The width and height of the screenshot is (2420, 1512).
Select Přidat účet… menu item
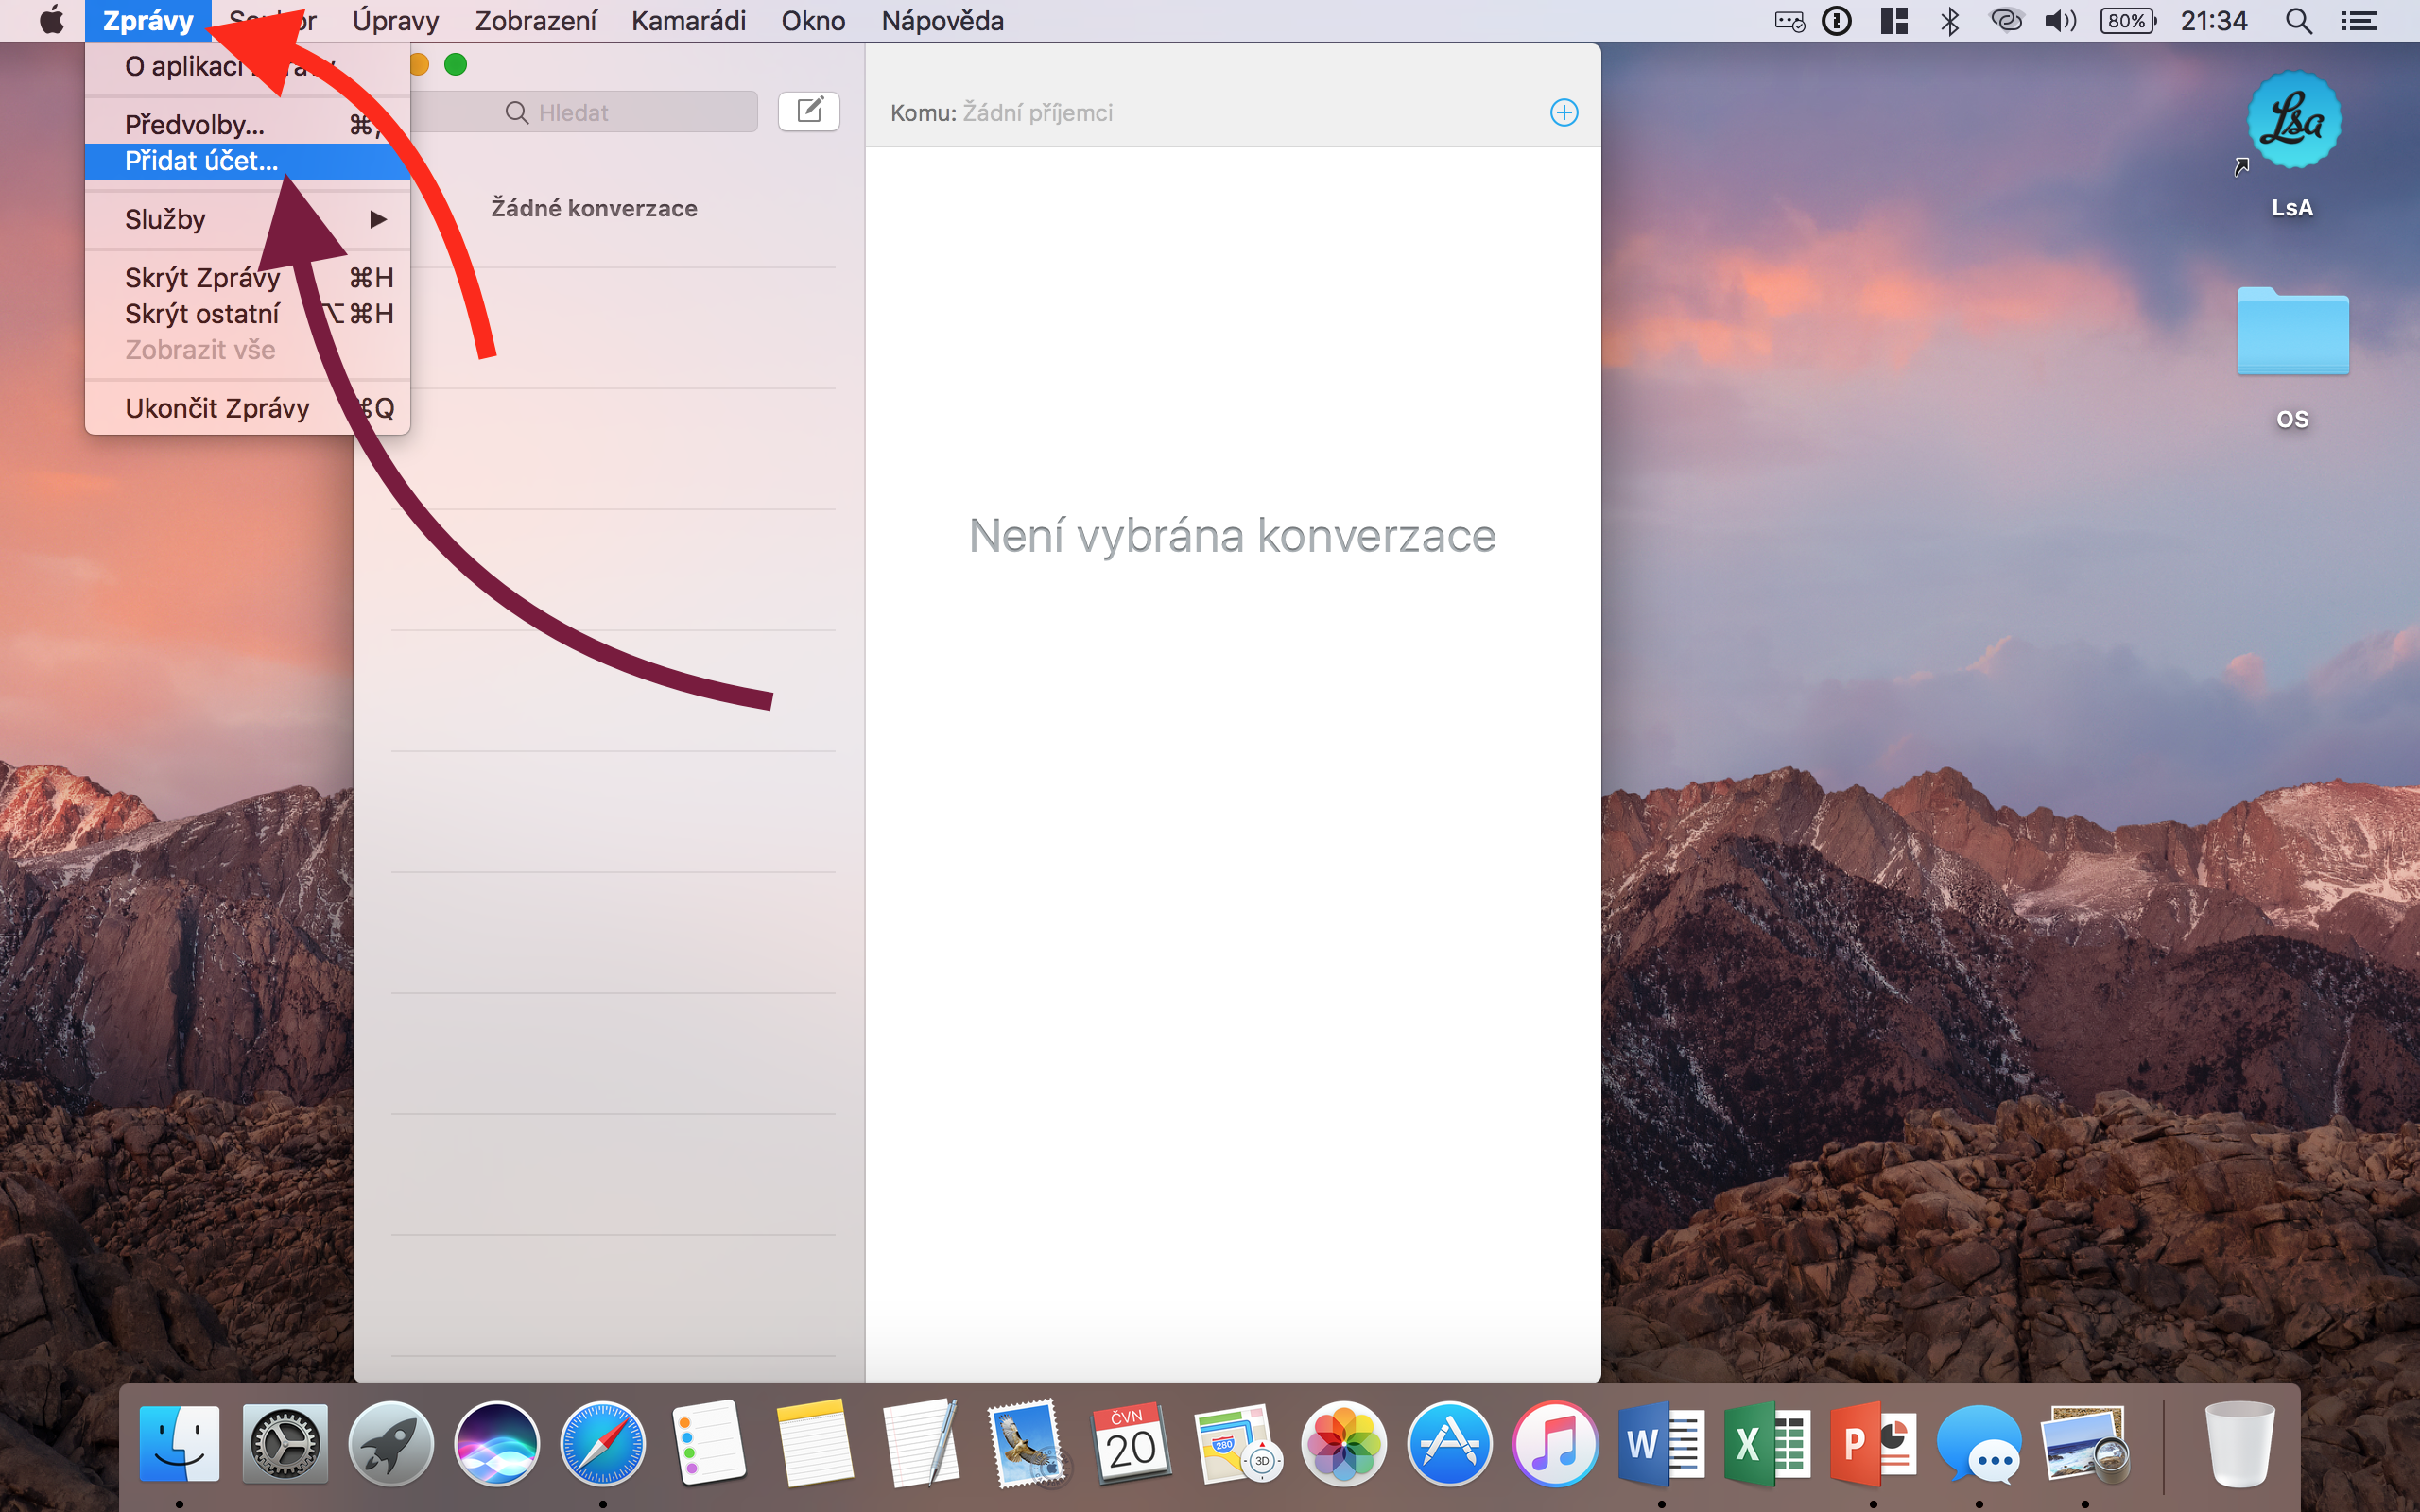202,161
